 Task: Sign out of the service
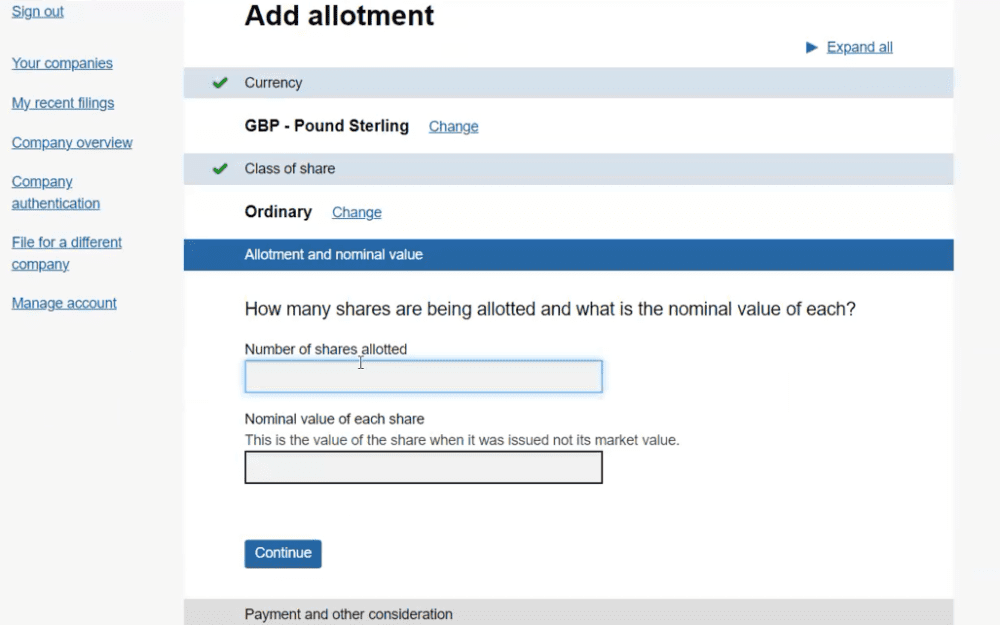pyautogui.click(x=37, y=11)
